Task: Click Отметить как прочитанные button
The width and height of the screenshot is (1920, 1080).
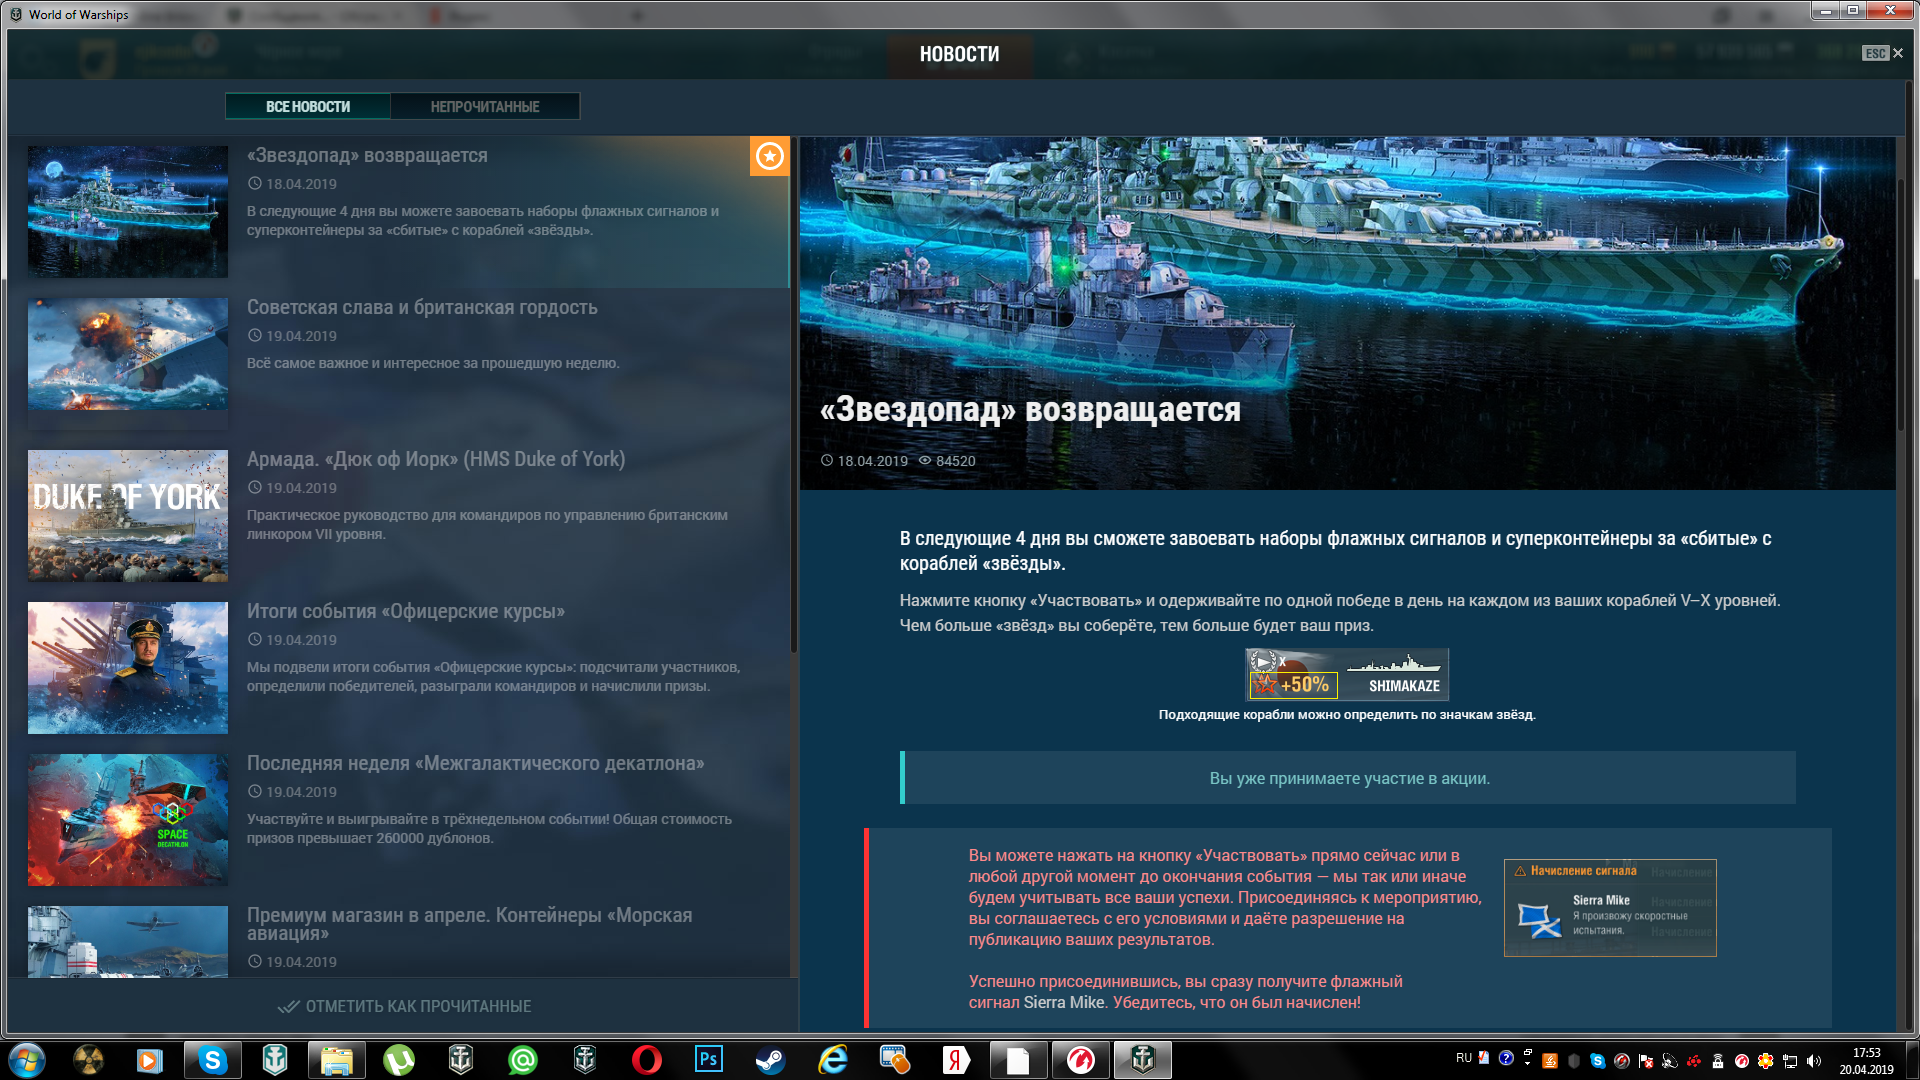Action: 405,1006
